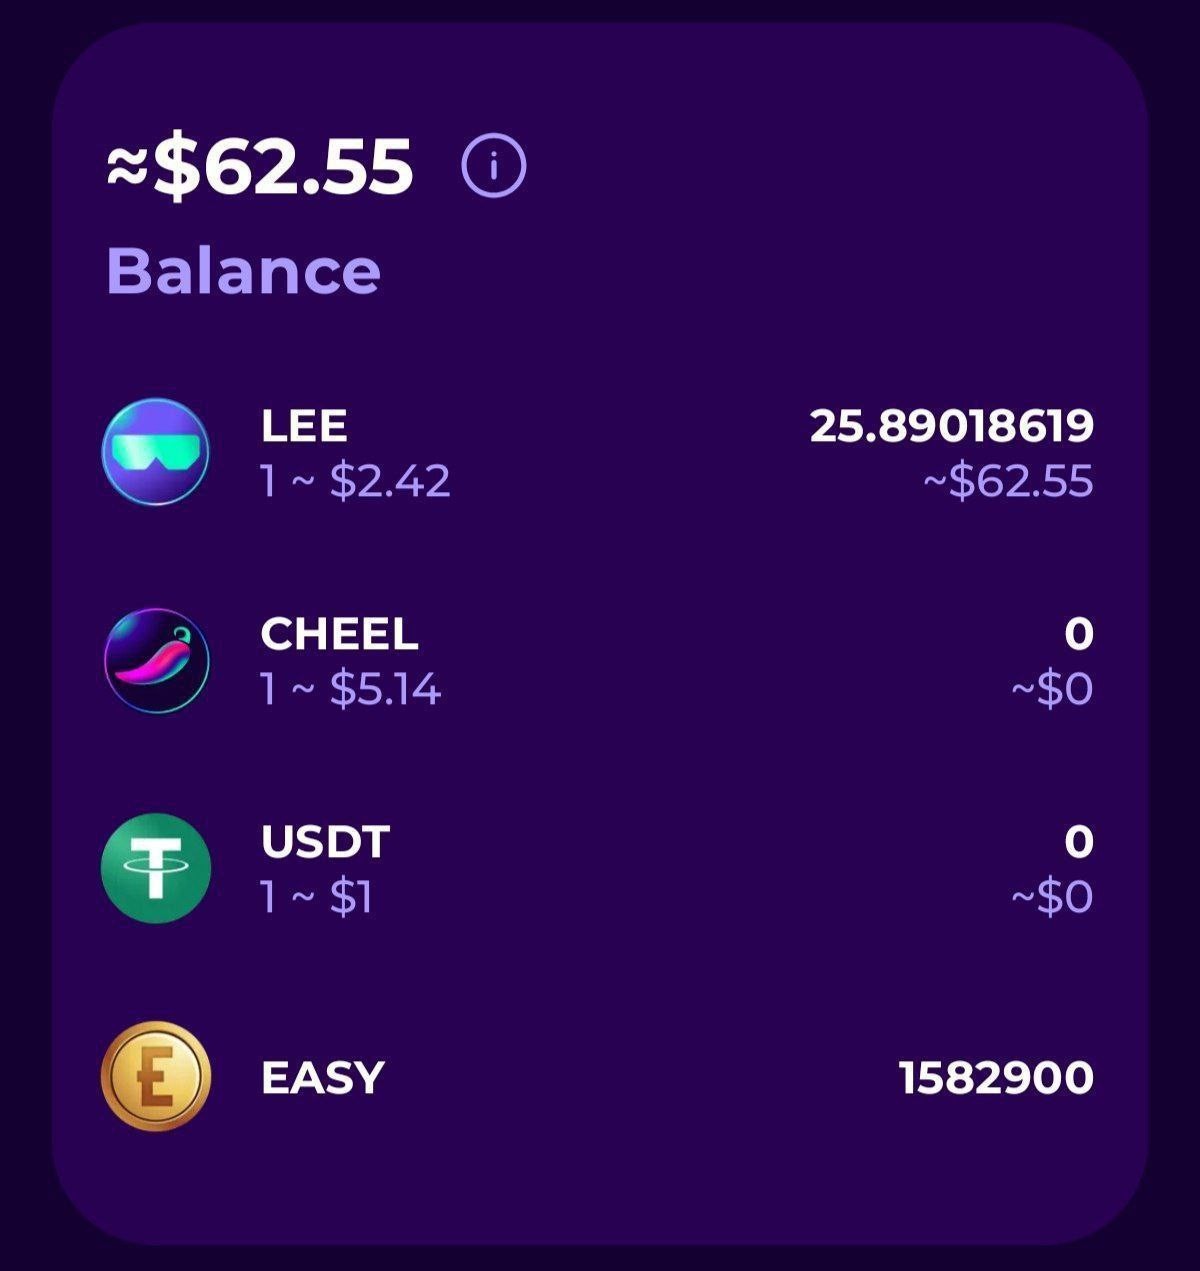Click the Balance heading label
The width and height of the screenshot is (1200, 1271).
coord(243,270)
